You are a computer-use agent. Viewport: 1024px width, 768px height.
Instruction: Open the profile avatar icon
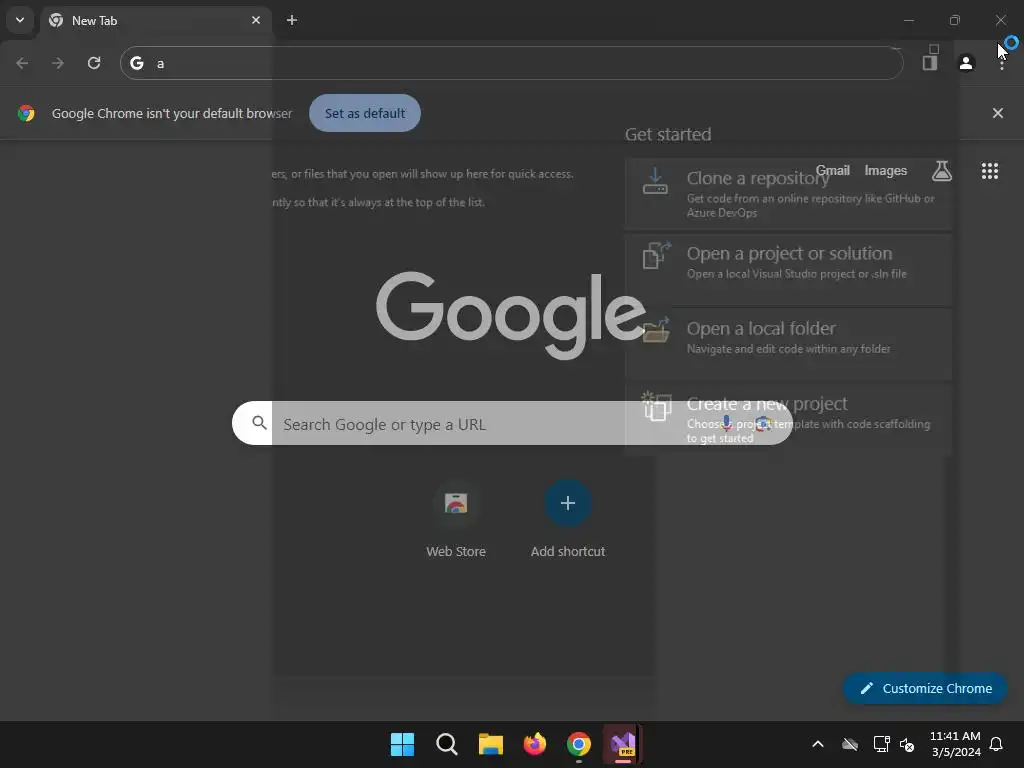click(966, 63)
